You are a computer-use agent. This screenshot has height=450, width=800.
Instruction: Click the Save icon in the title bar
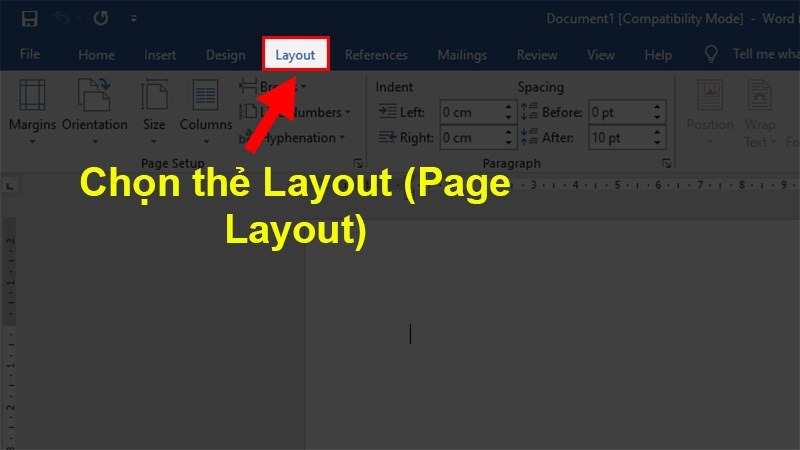(x=30, y=19)
